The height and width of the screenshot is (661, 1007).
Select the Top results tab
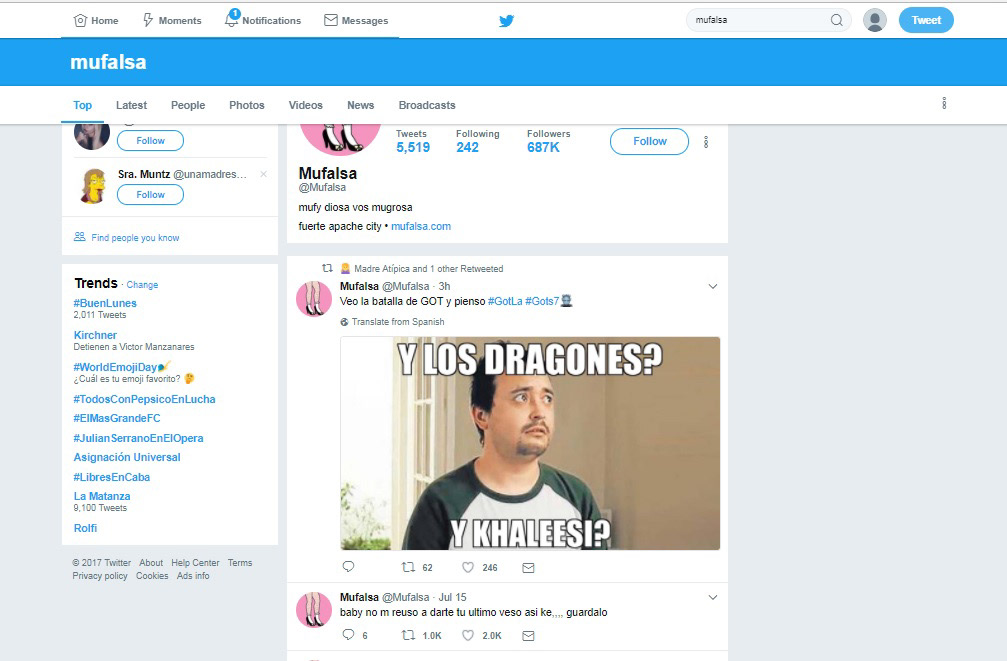click(82, 105)
